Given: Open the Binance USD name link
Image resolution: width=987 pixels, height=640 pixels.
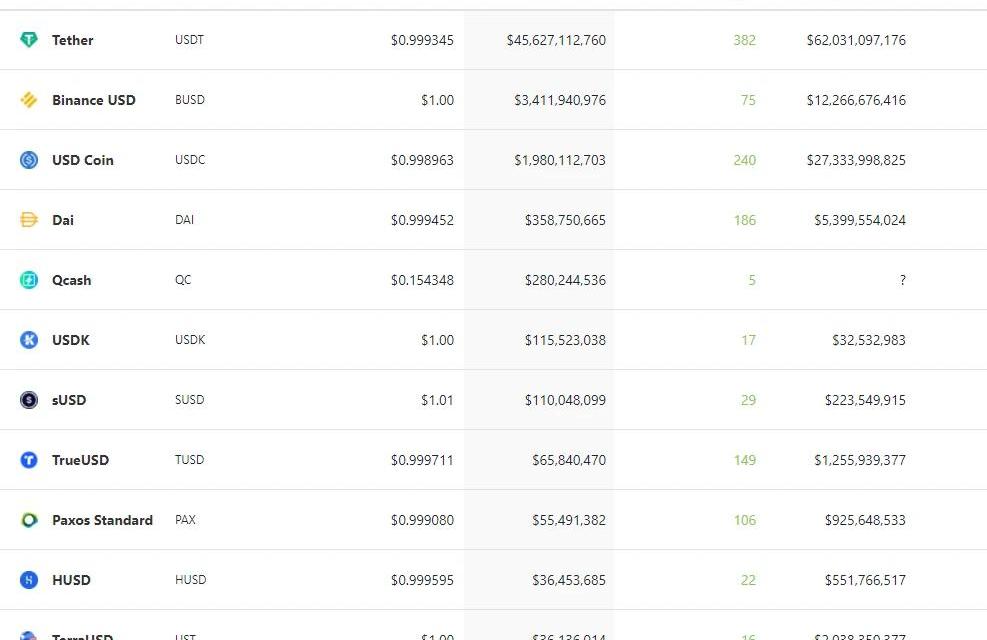Looking at the screenshot, I should tap(94, 100).
